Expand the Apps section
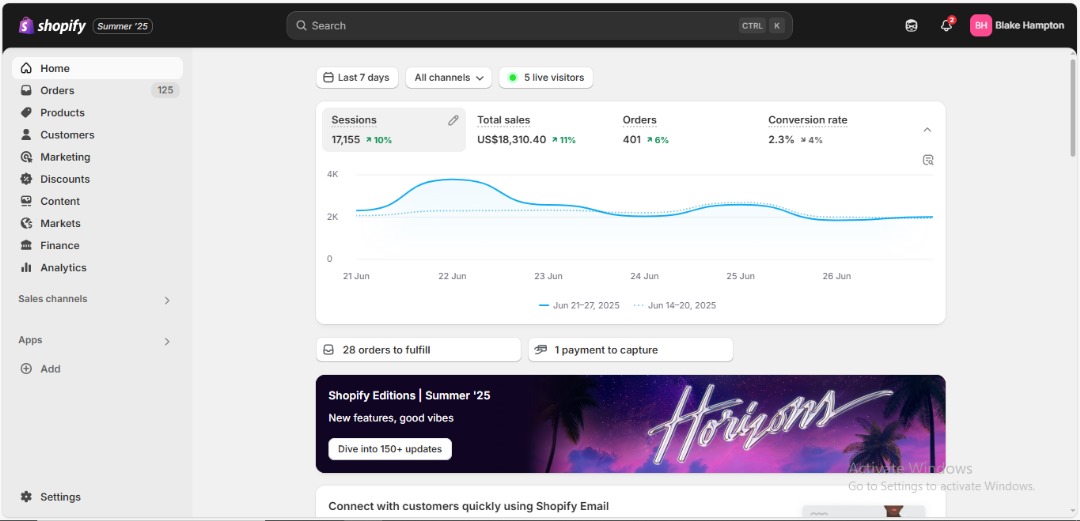Image resolution: width=1080 pixels, height=521 pixels. tap(167, 341)
